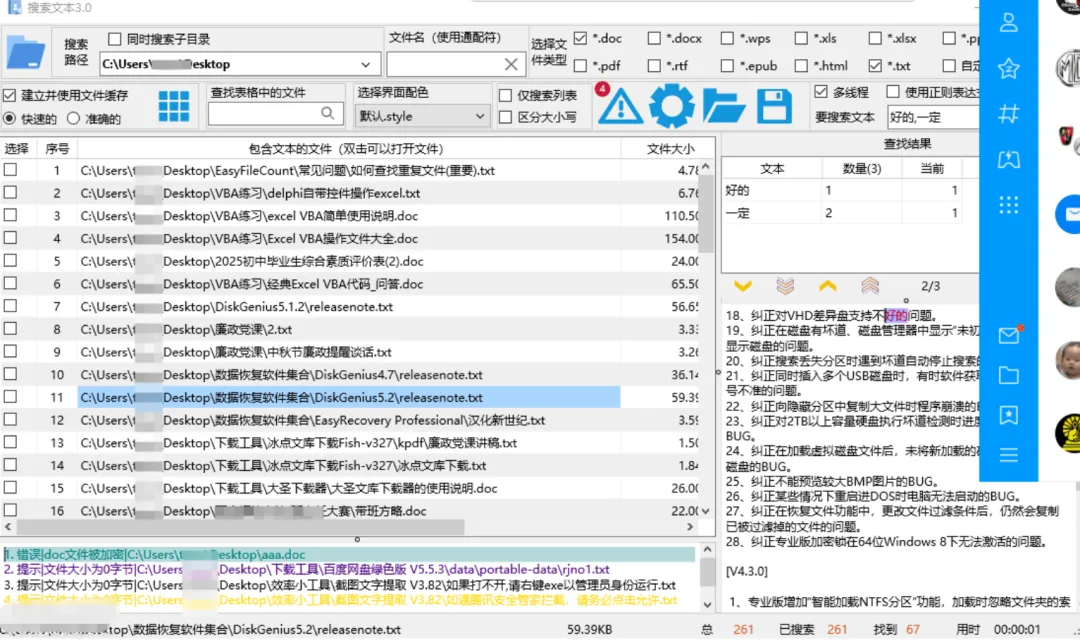Open the mail envelope icon in sidebar
The image size is (1080, 640).
[1008, 335]
